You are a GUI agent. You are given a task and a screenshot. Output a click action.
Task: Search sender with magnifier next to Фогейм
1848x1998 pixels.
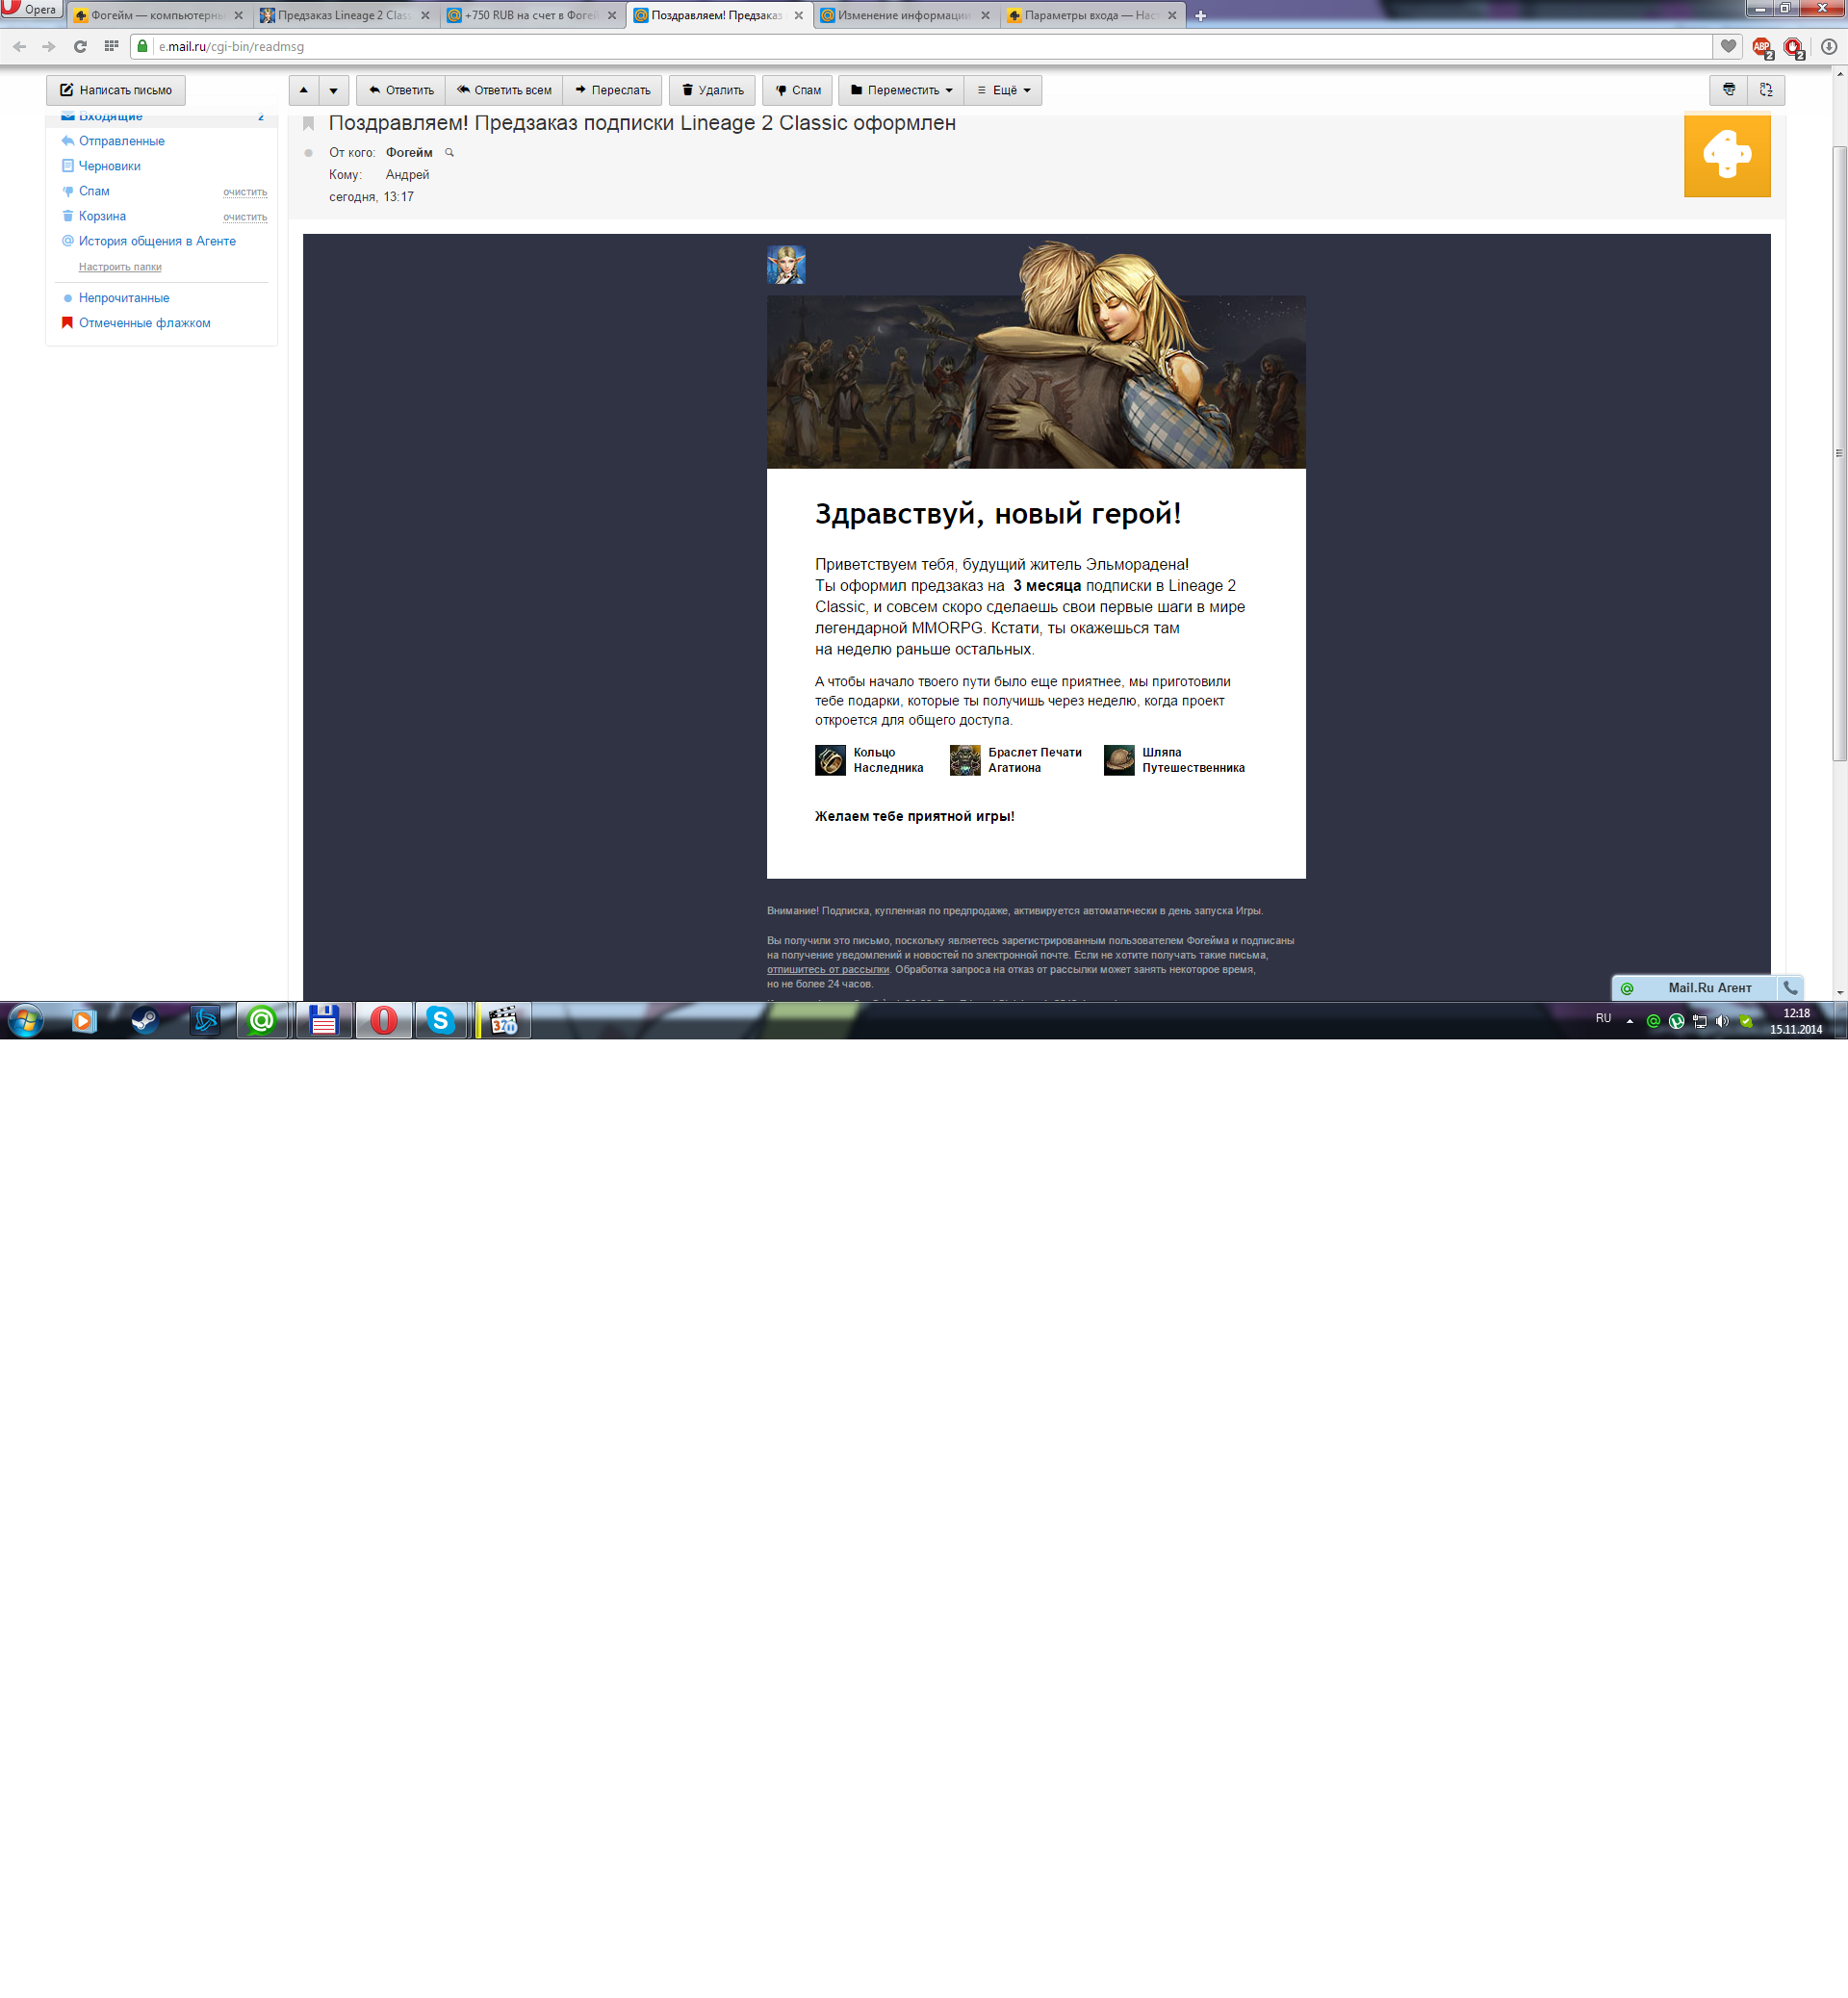tap(450, 153)
